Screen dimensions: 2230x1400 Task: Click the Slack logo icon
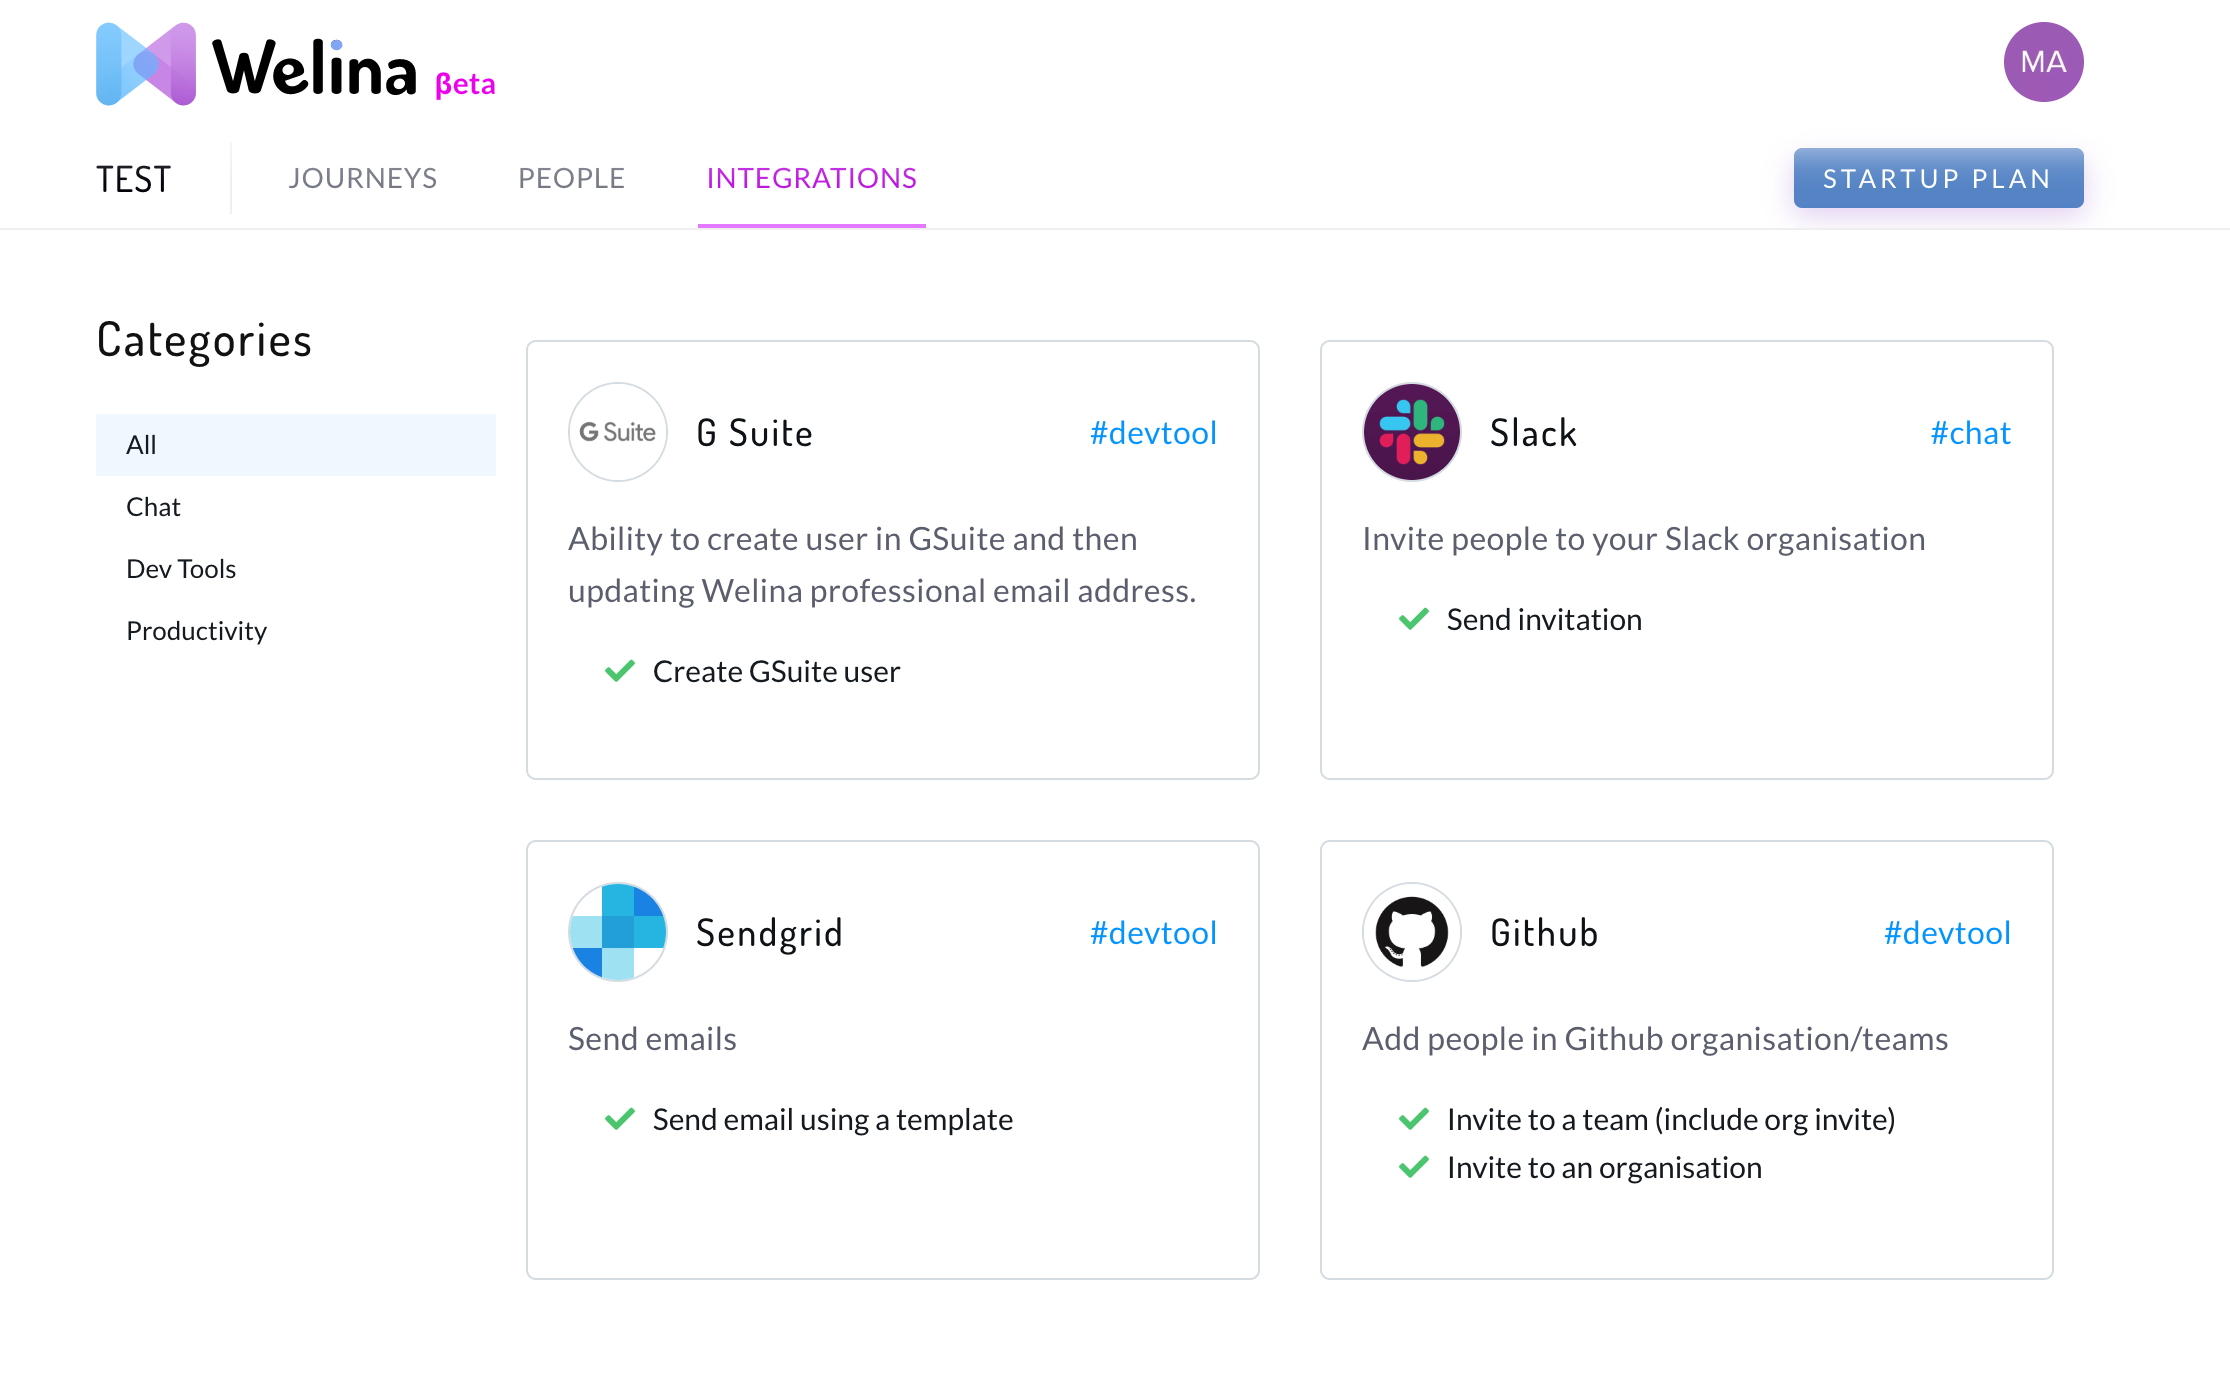[x=1412, y=432]
